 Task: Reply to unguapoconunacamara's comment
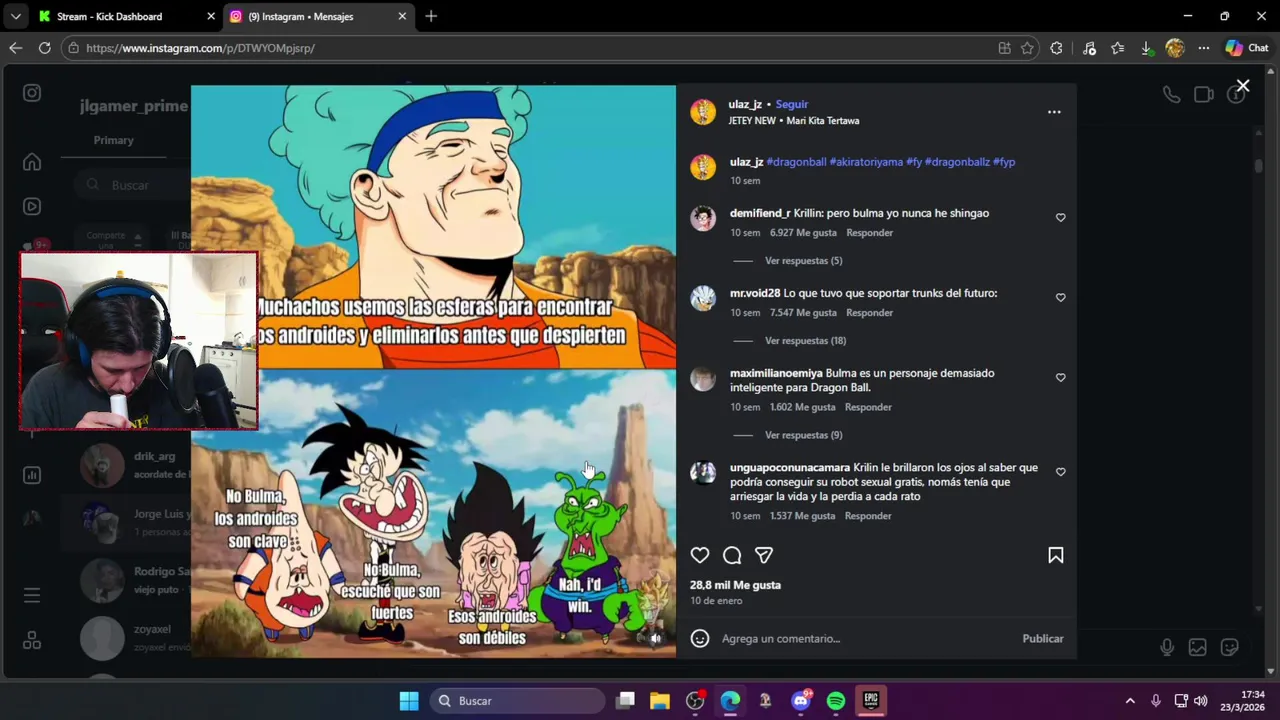pos(868,516)
